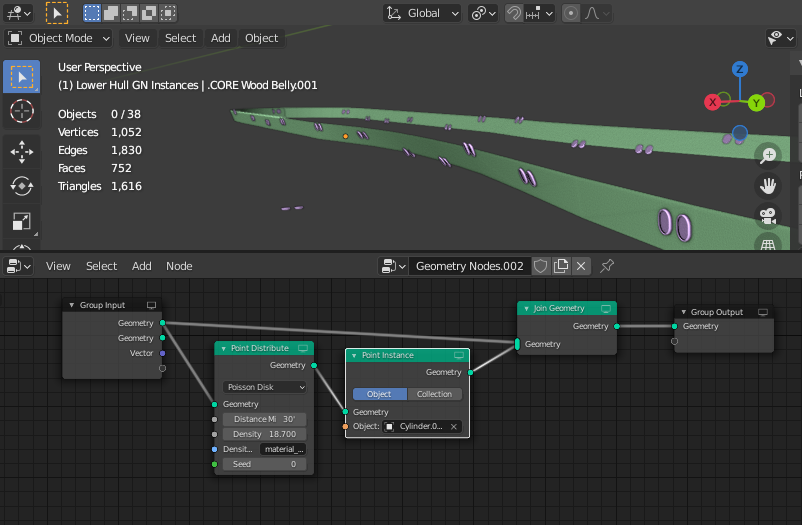
Task: Open the viewport View menu
Action: [137, 38]
